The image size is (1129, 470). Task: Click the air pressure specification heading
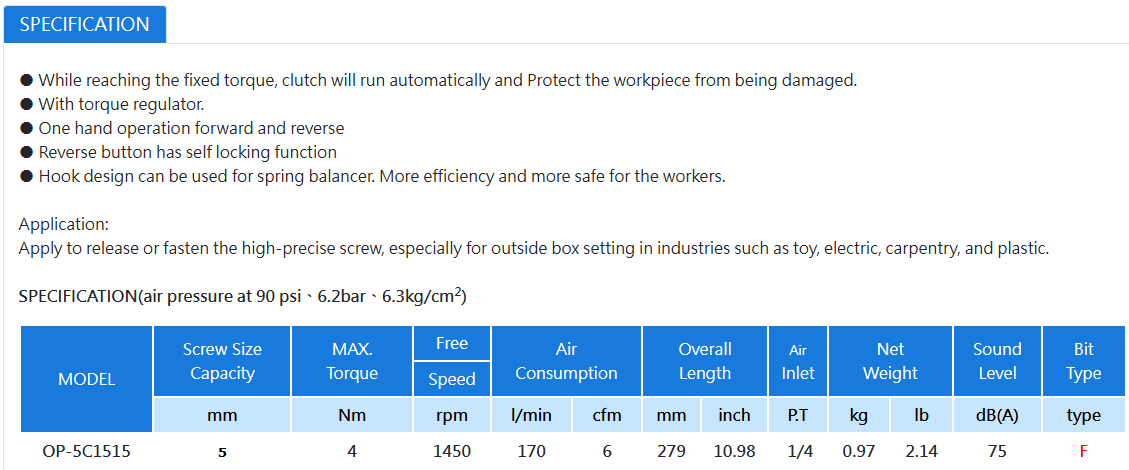point(243,295)
